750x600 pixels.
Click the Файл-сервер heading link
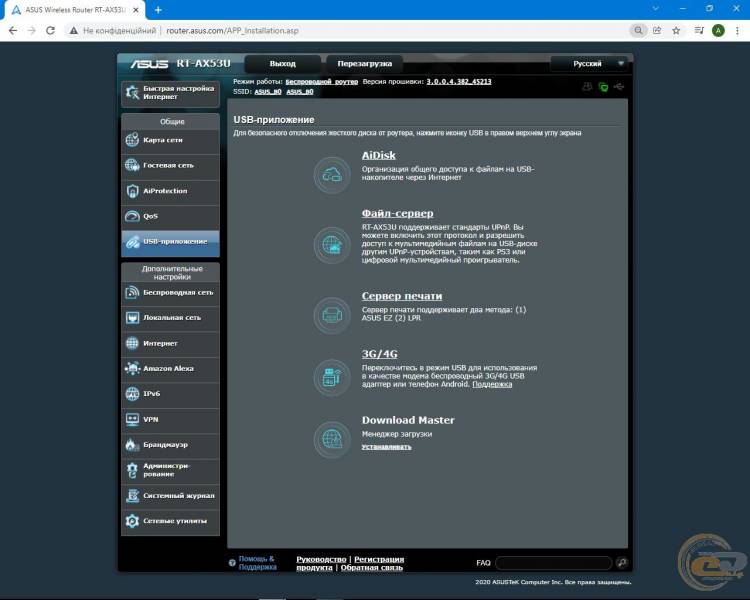tap(397, 213)
